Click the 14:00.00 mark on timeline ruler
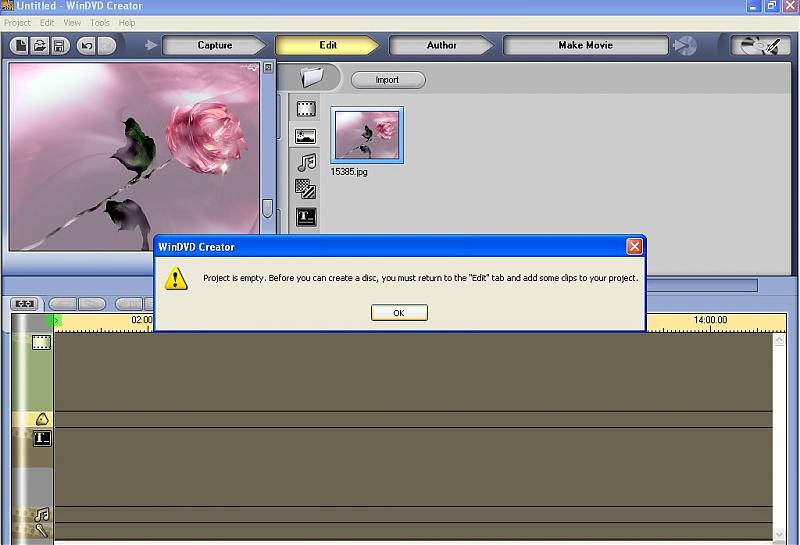 point(710,320)
